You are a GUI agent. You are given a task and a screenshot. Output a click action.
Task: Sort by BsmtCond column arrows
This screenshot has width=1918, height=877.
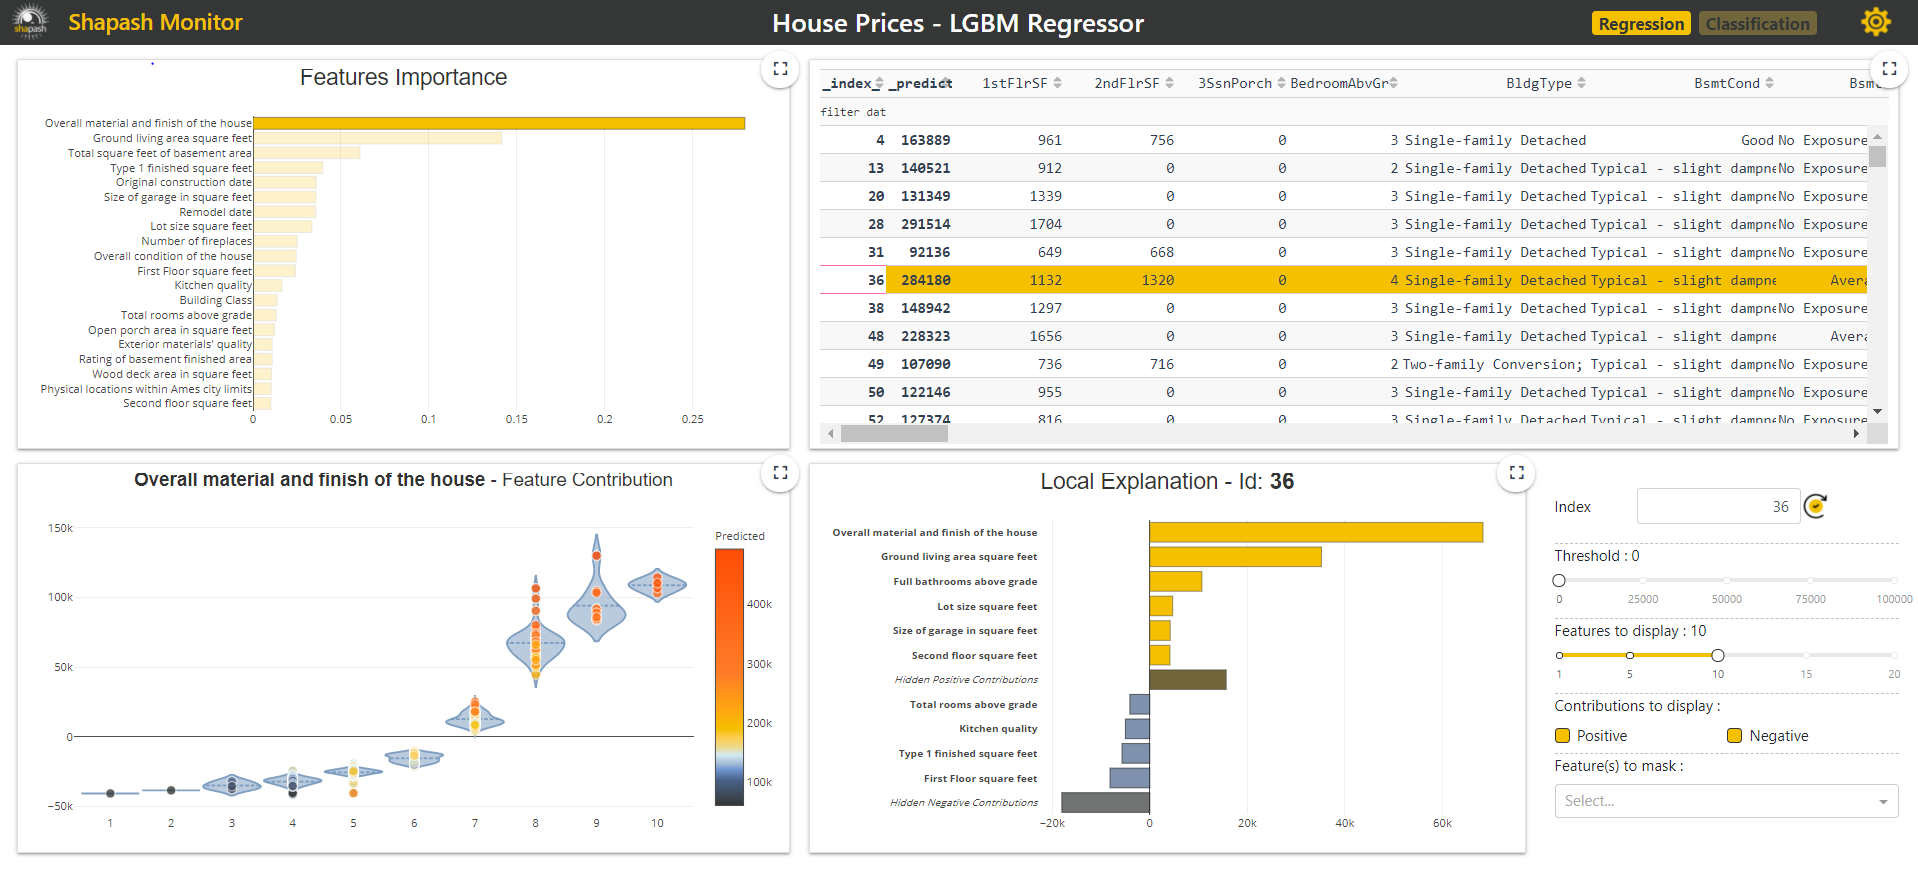coord(1769,83)
